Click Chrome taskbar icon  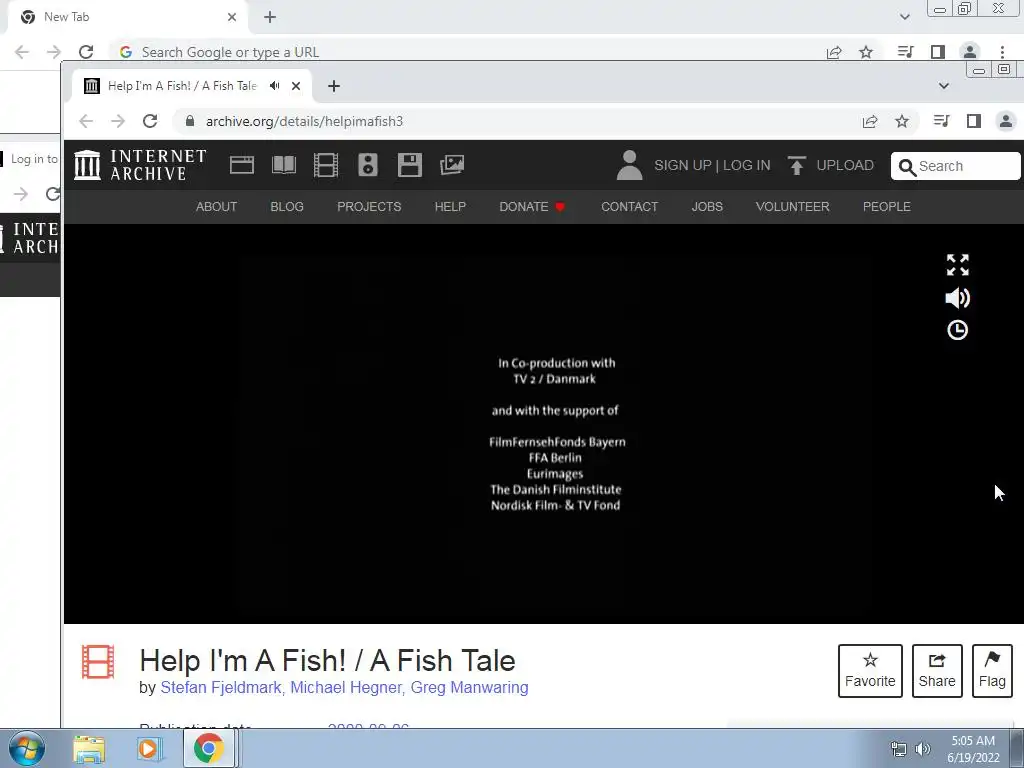208,748
